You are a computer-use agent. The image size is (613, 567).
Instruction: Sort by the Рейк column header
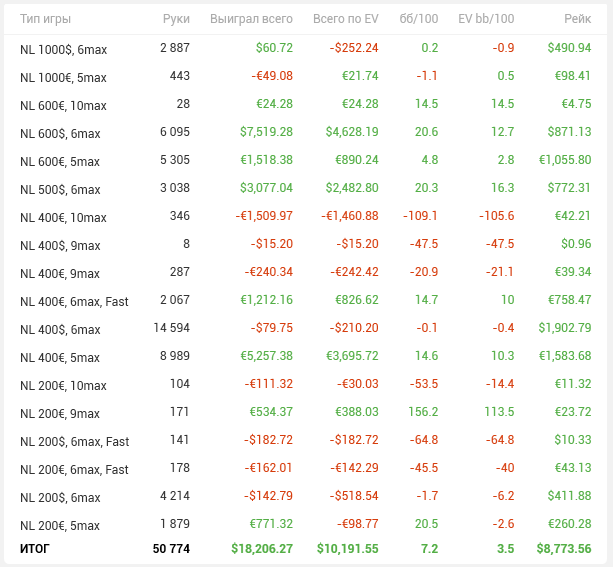pyautogui.click(x=577, y=19)
